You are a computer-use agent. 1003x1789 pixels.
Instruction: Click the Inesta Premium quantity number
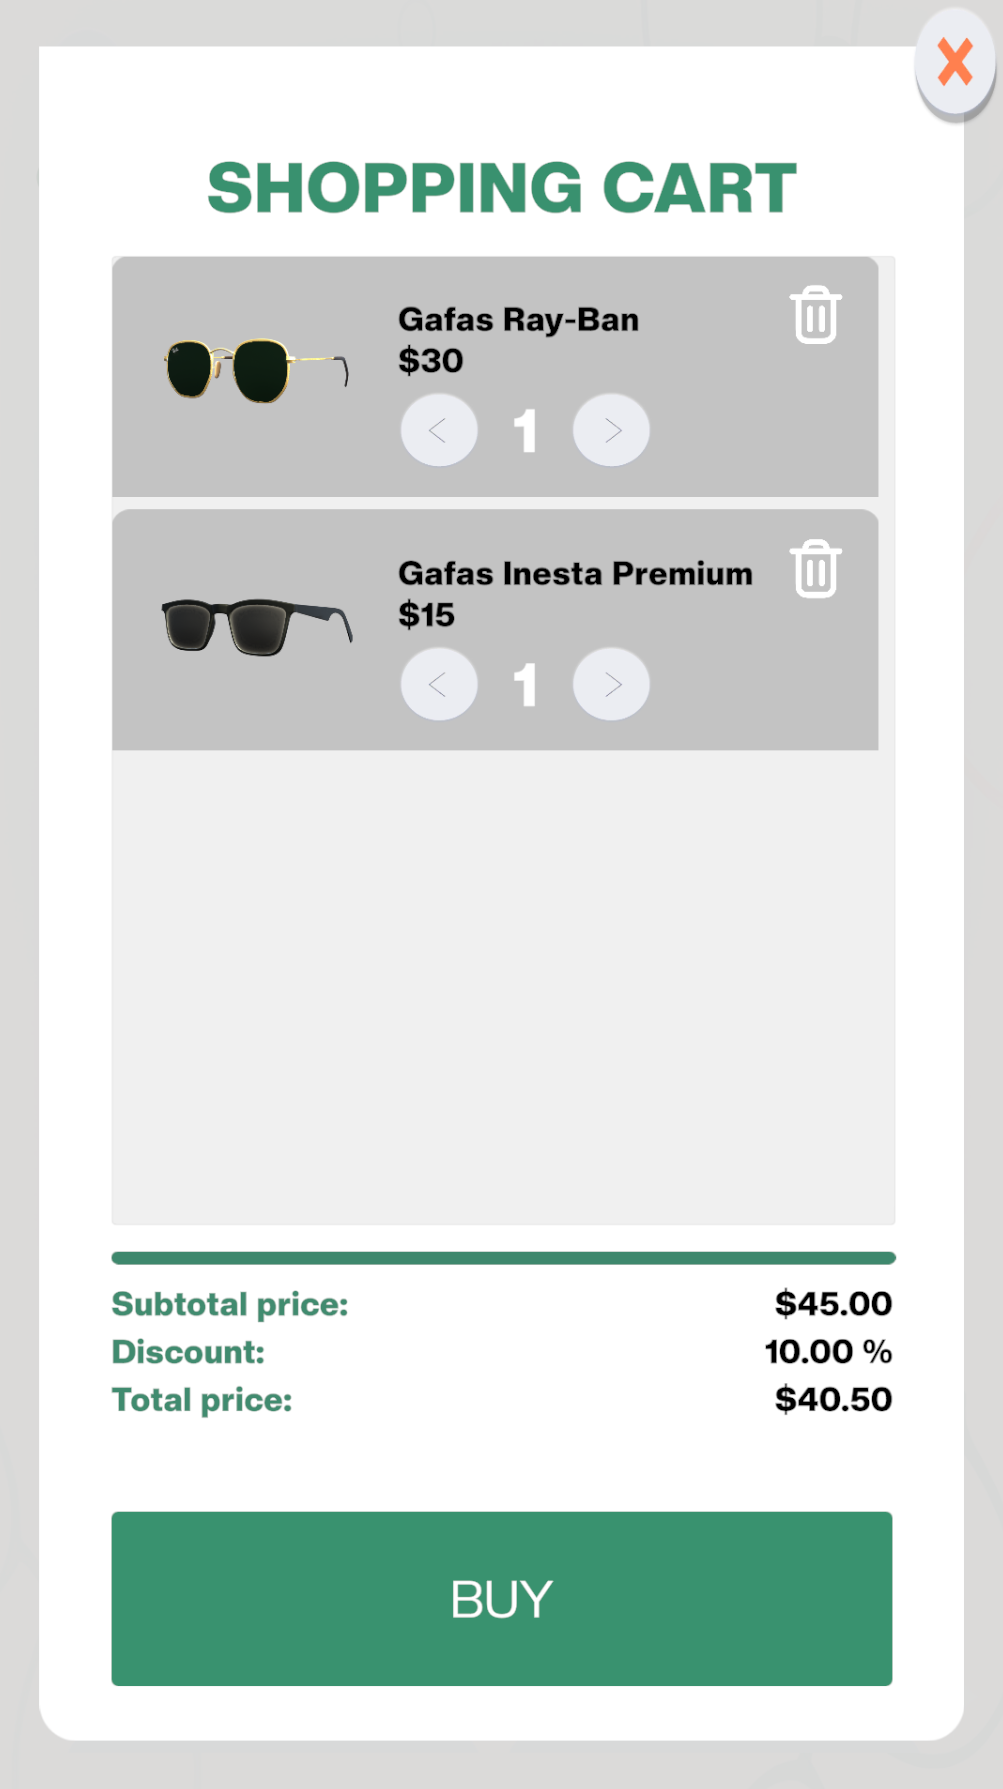pyautogui.click(x=525, y=685)
